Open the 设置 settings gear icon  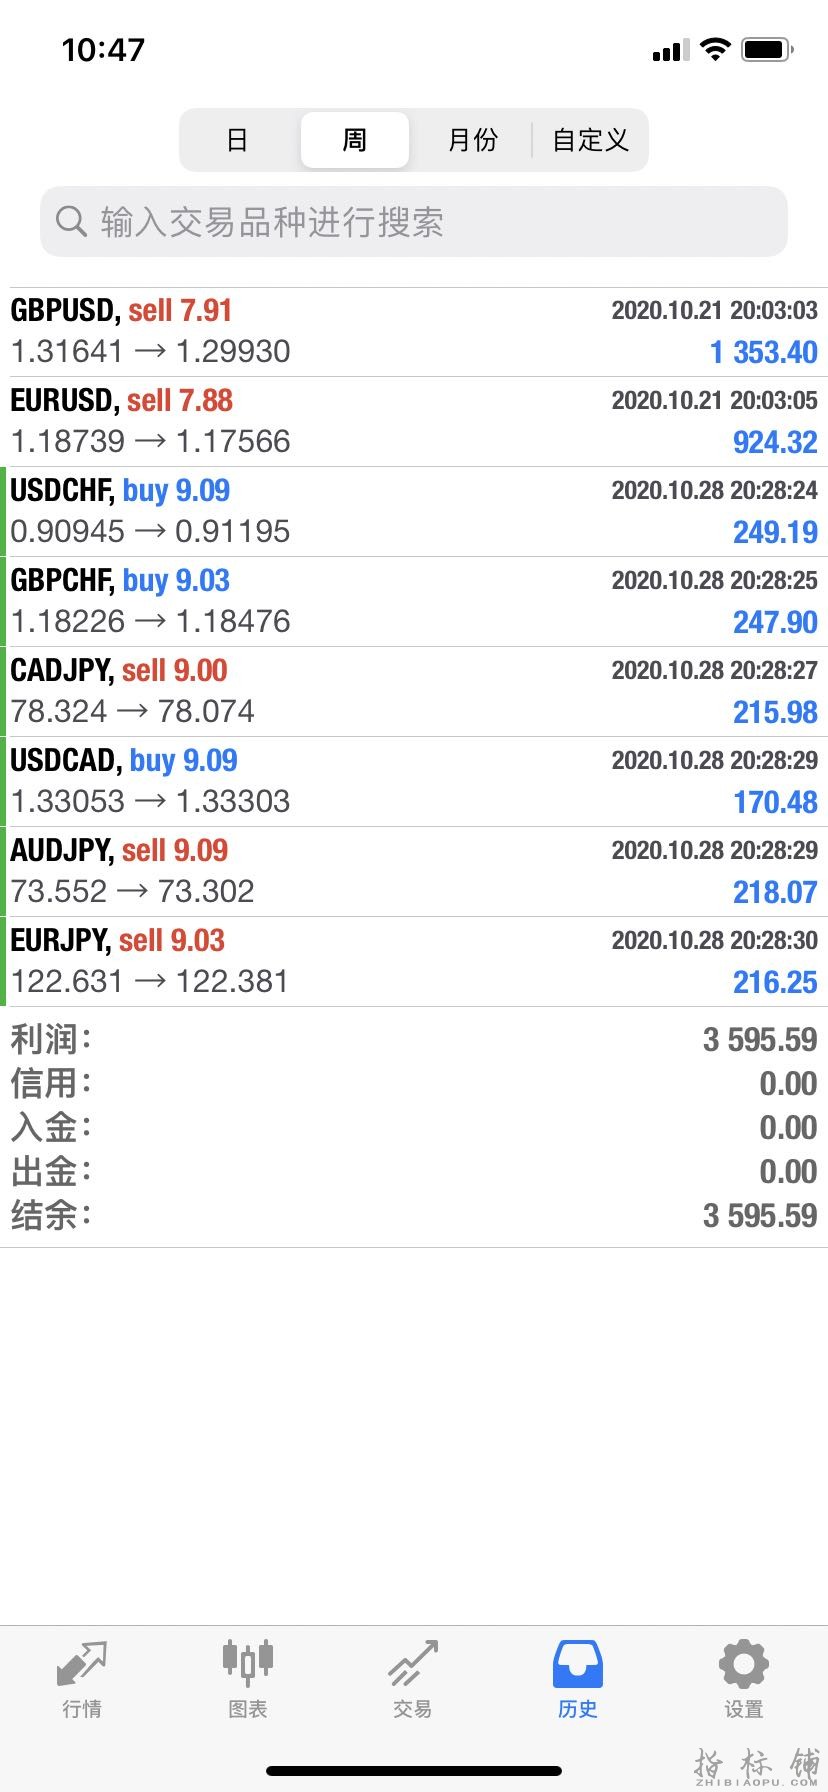pyautogui.click(x=744, y=1664)
